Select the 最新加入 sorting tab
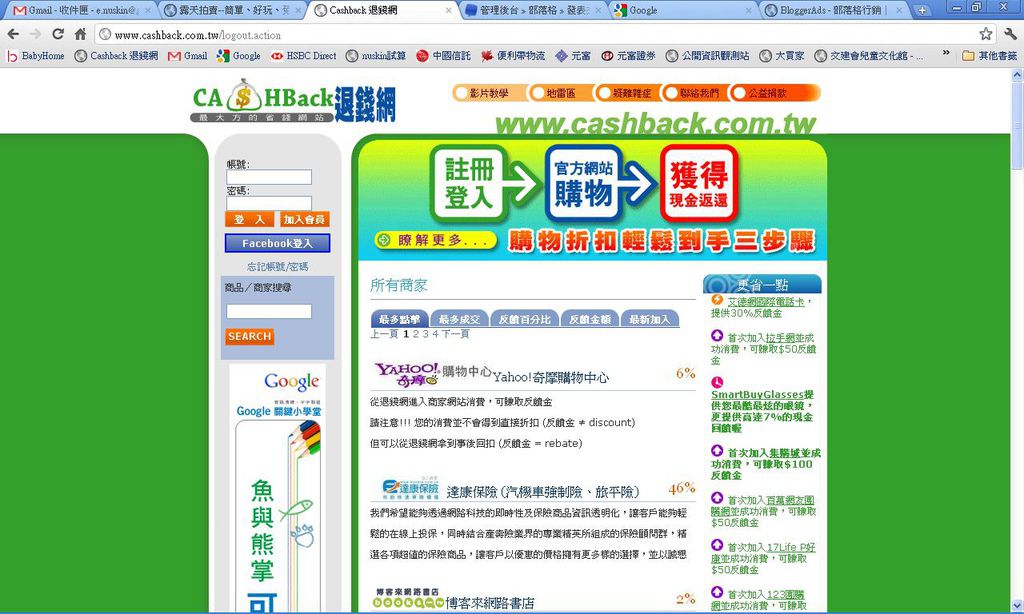 [x=650, y=319]
